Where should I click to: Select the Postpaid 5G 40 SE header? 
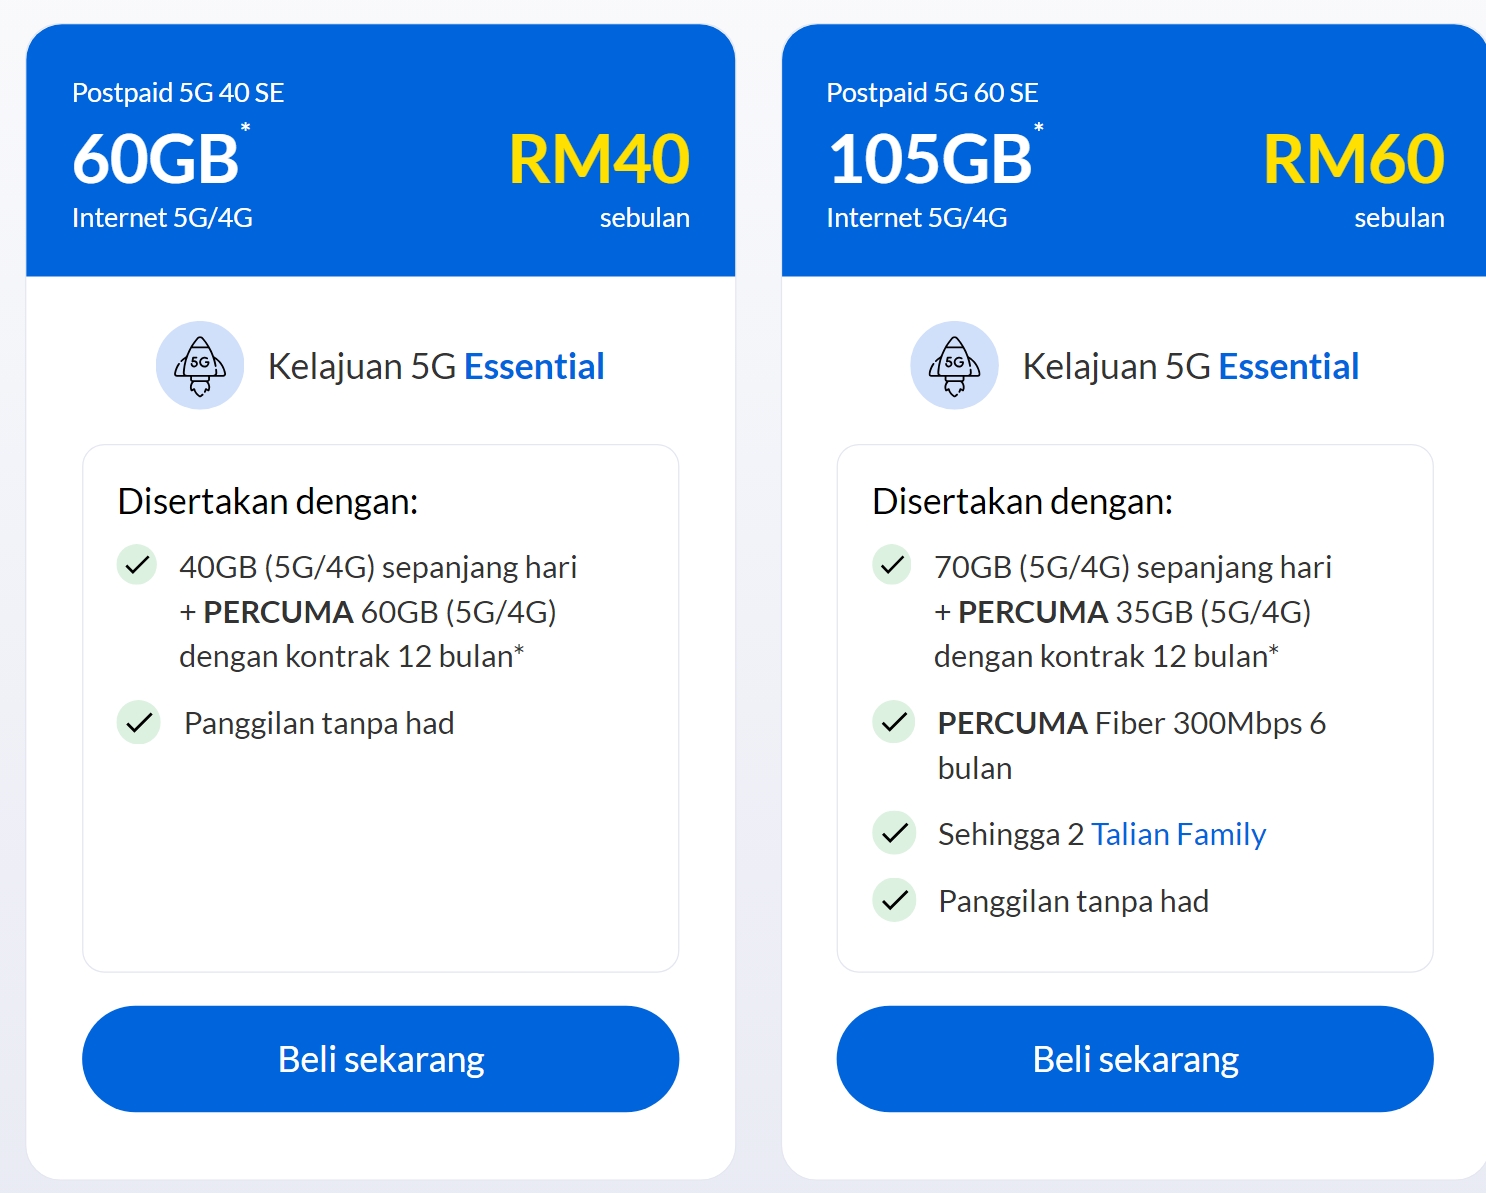pyautogui.click(x=178, y=93)
